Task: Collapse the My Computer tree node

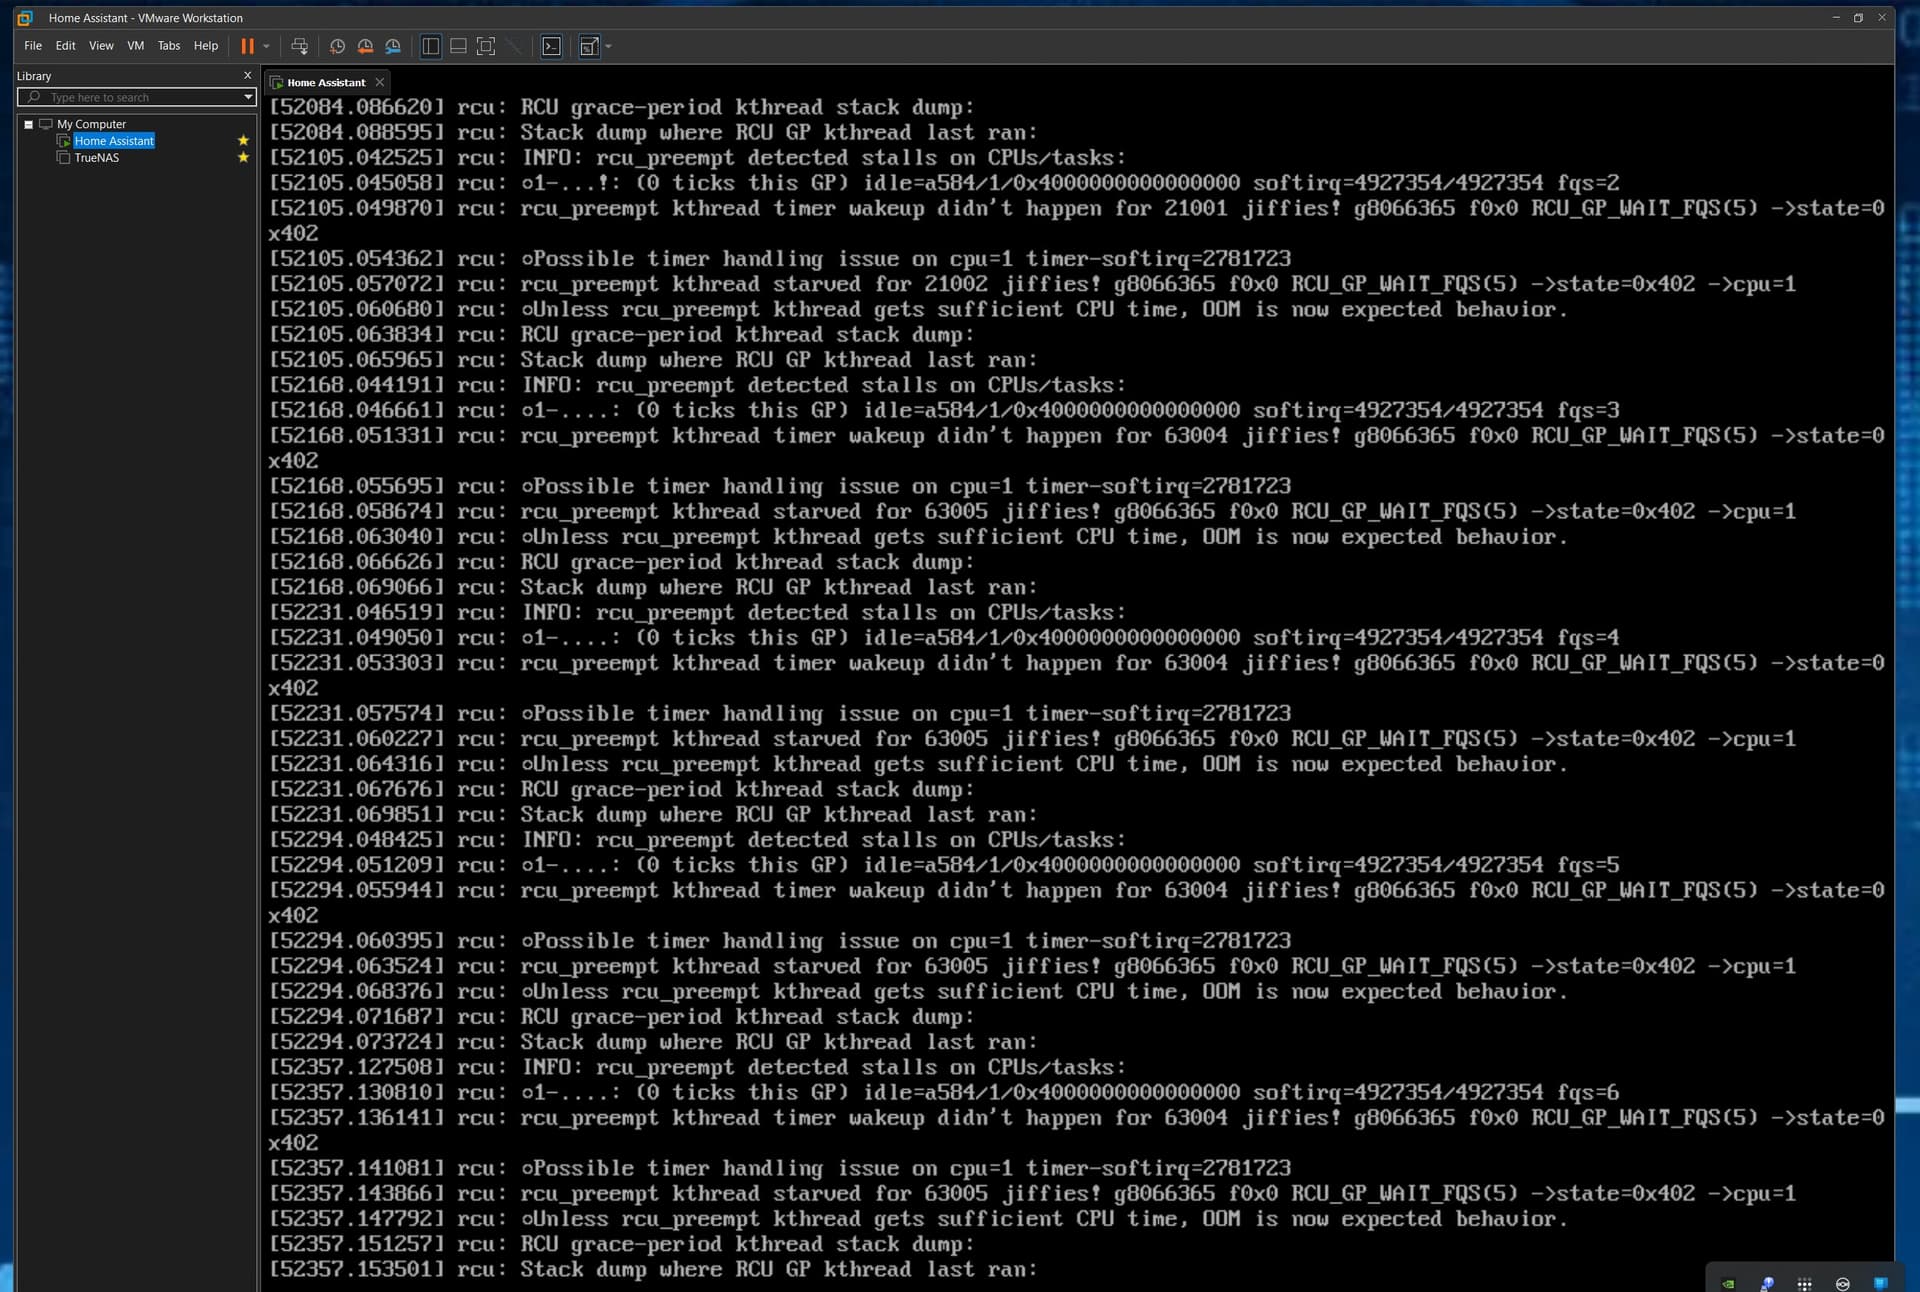Action: coord(29,124)
